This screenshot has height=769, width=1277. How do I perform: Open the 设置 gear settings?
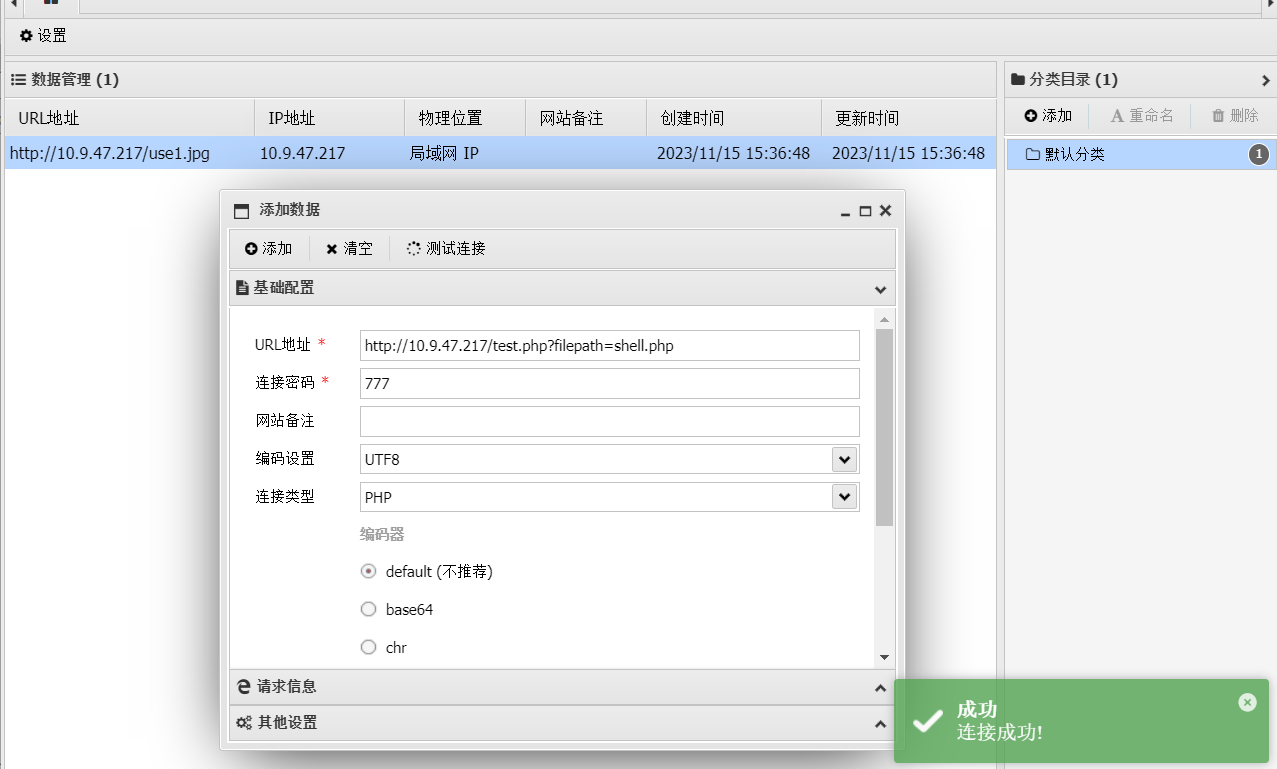[x=43, y=36]
